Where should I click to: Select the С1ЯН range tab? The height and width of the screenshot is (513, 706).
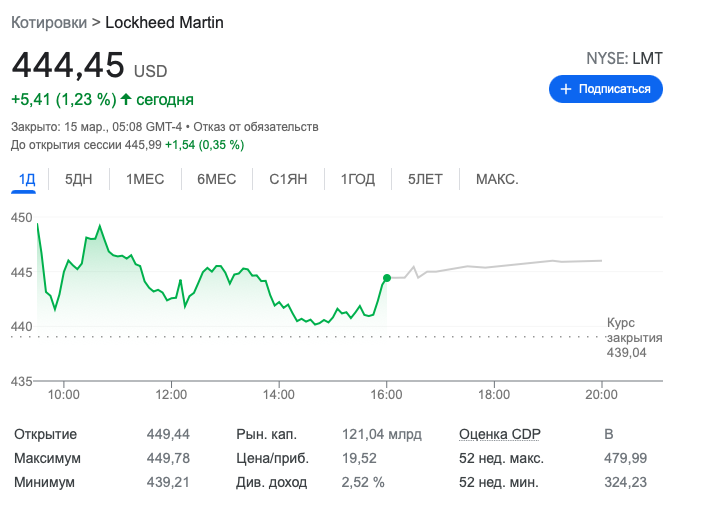click(x=288, y=179)
